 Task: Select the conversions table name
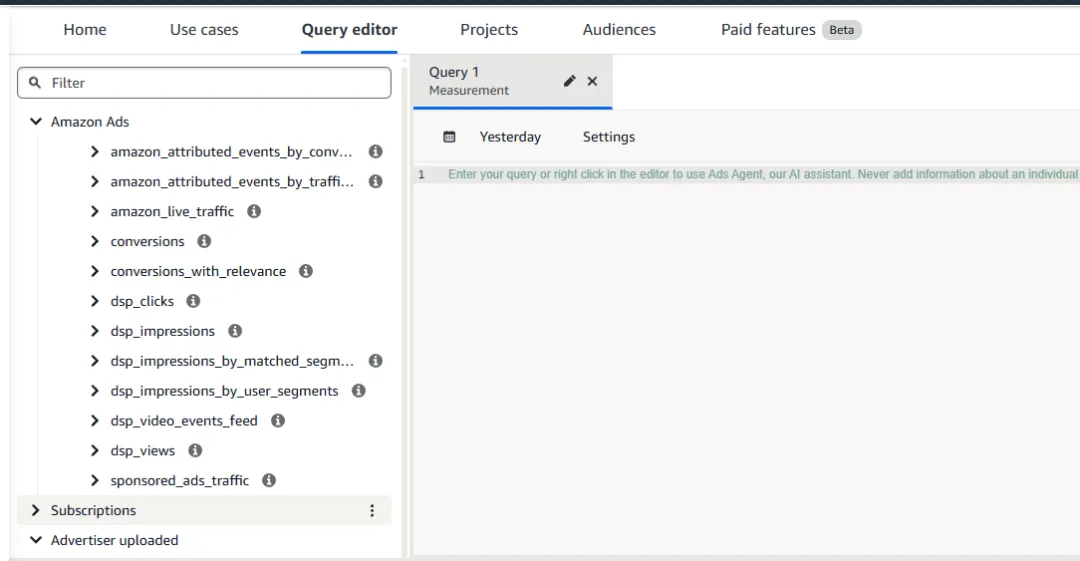(x=147, y=241)
